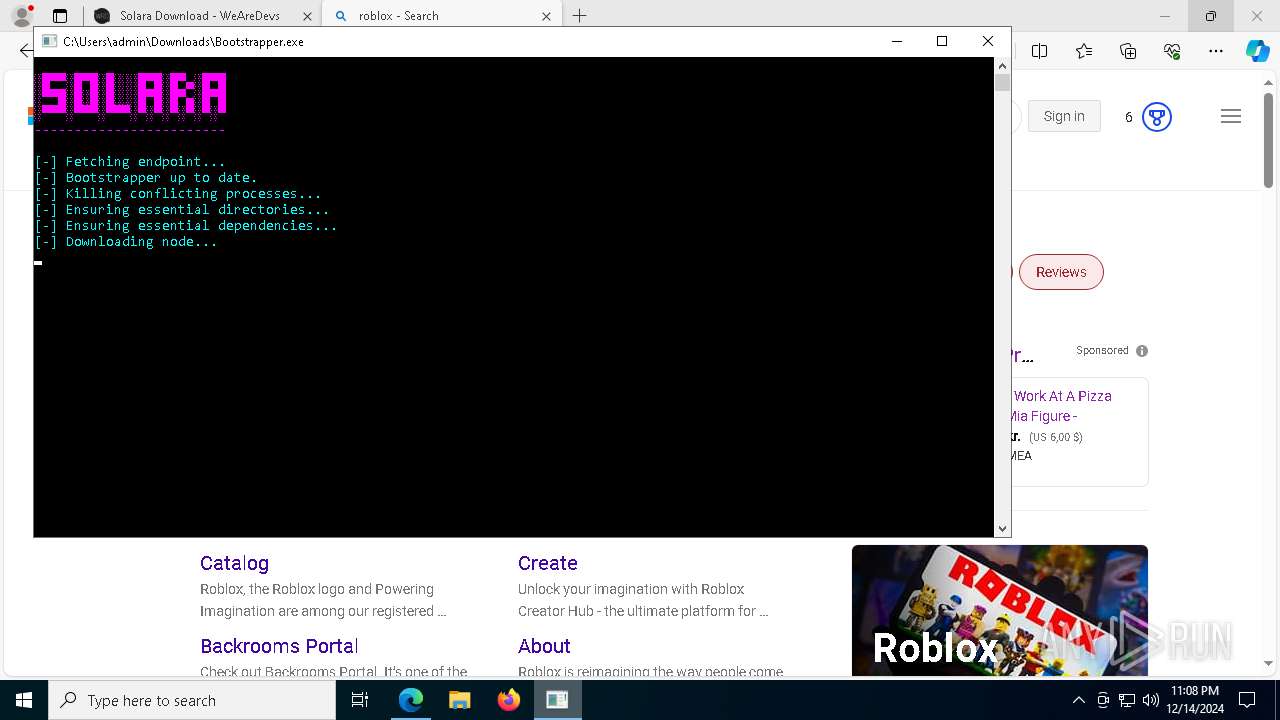Open Microsoft Rewards medal icon
The width and height of the screenshot is (1280, 720).
click(1156, 117)
